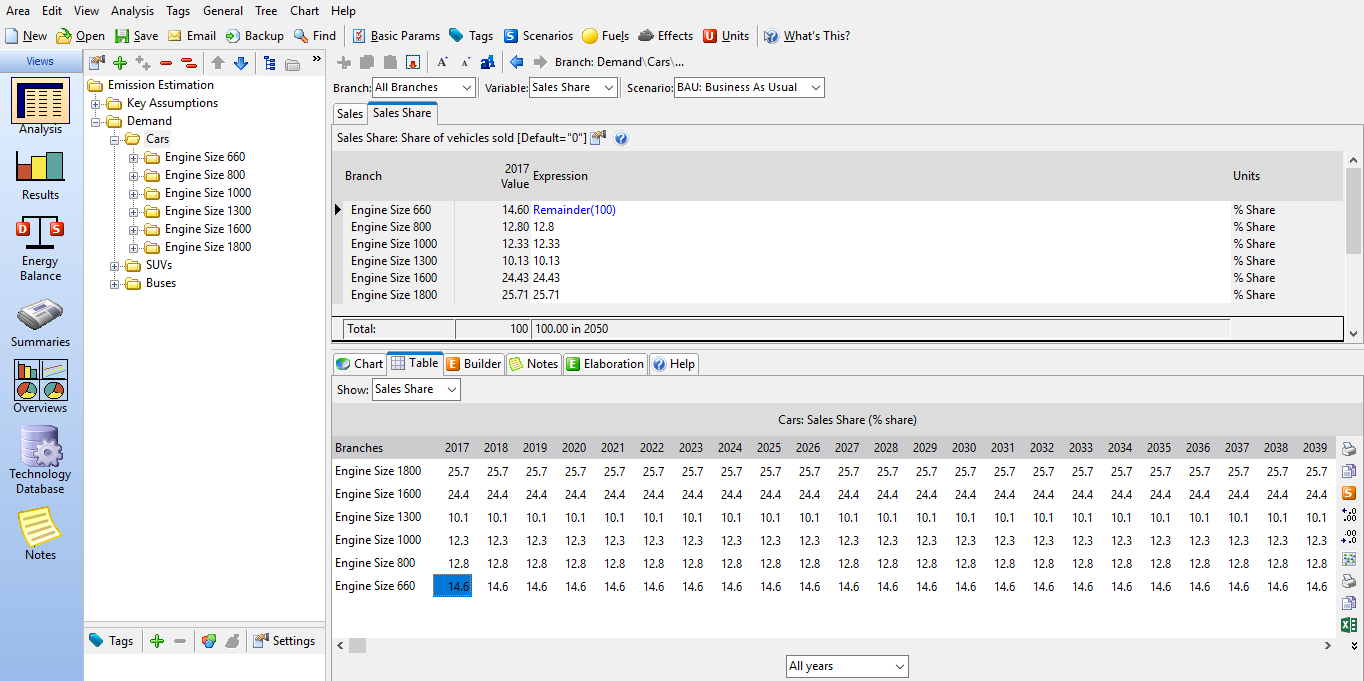The height and width of the screenshot is (681, 1364).
Task: Expand the SUVs tree branch
Action: pos(115,265)
